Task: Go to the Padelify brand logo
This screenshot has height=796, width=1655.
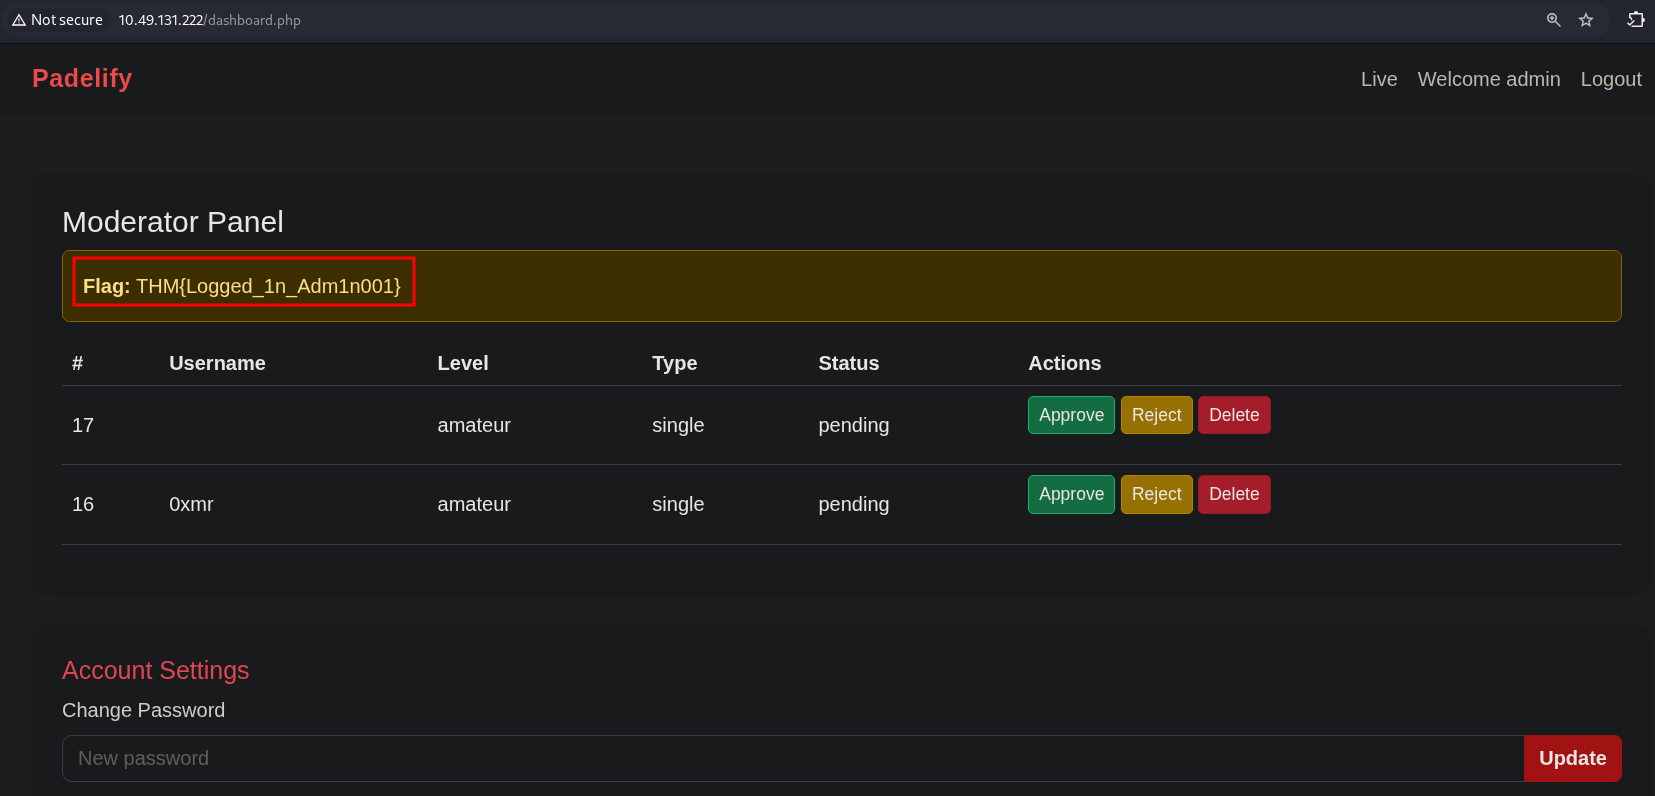Action: [x=82, y=78]
